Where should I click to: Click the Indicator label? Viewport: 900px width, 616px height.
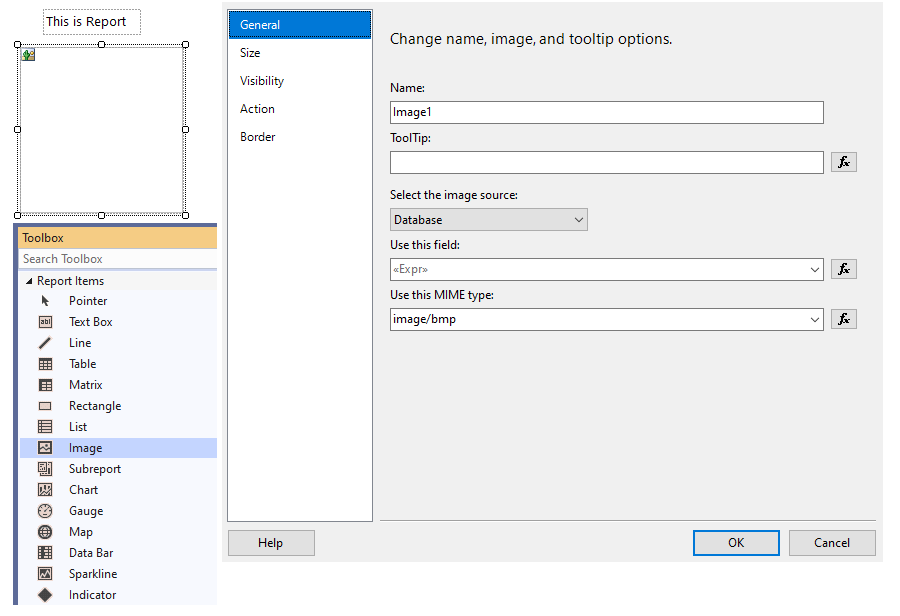point(92,595)
